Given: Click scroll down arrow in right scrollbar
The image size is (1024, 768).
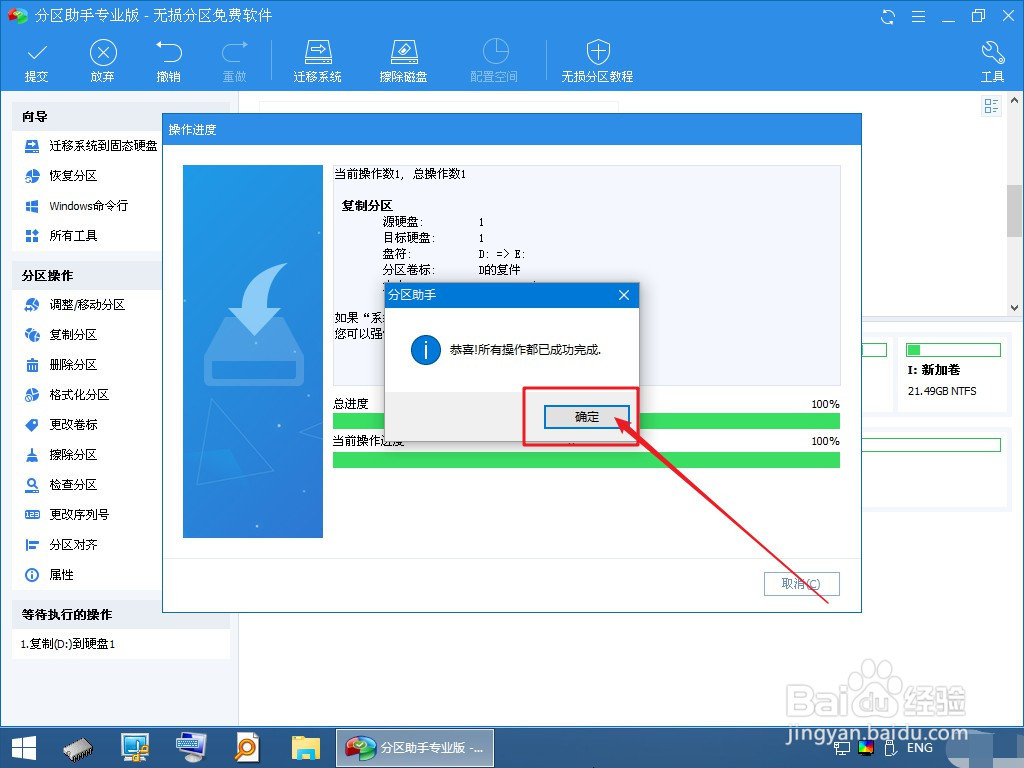Looking at the screenshot, I should (1014, 307).
